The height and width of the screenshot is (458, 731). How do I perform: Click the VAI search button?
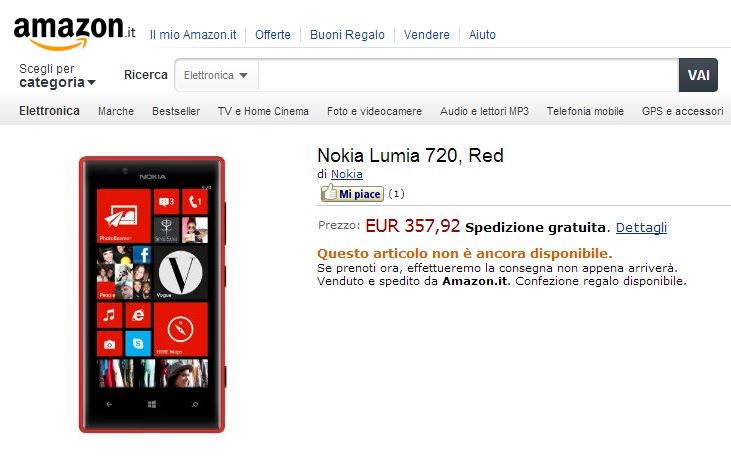click(698, 75)
